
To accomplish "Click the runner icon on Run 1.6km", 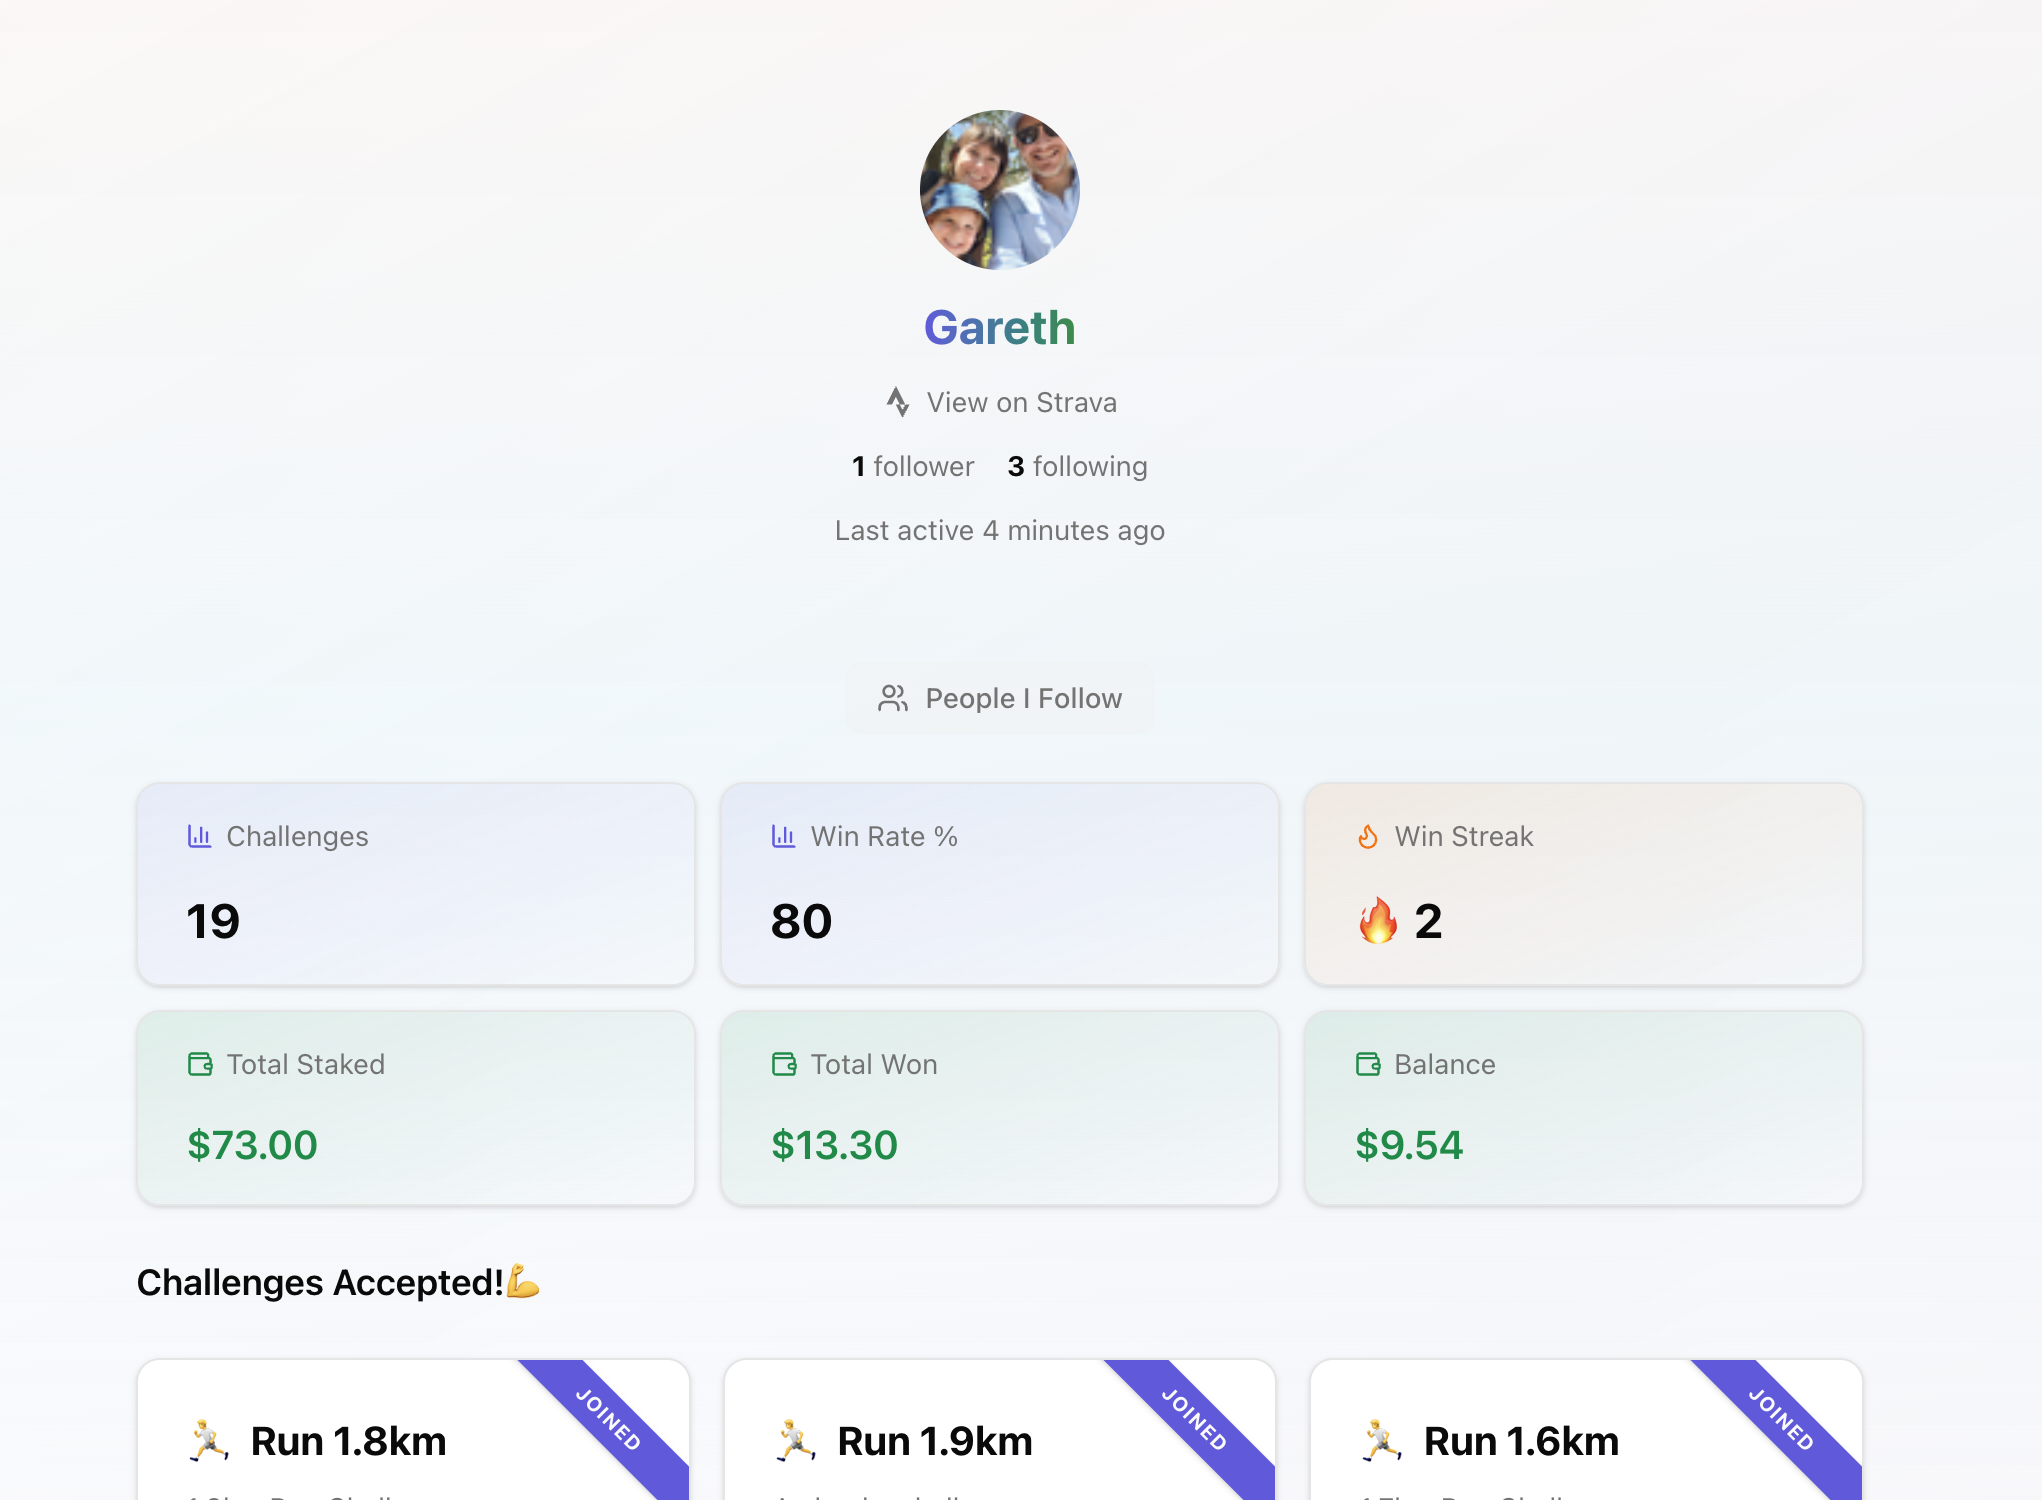I will pyautogui.click(x=1382, y=1441).
